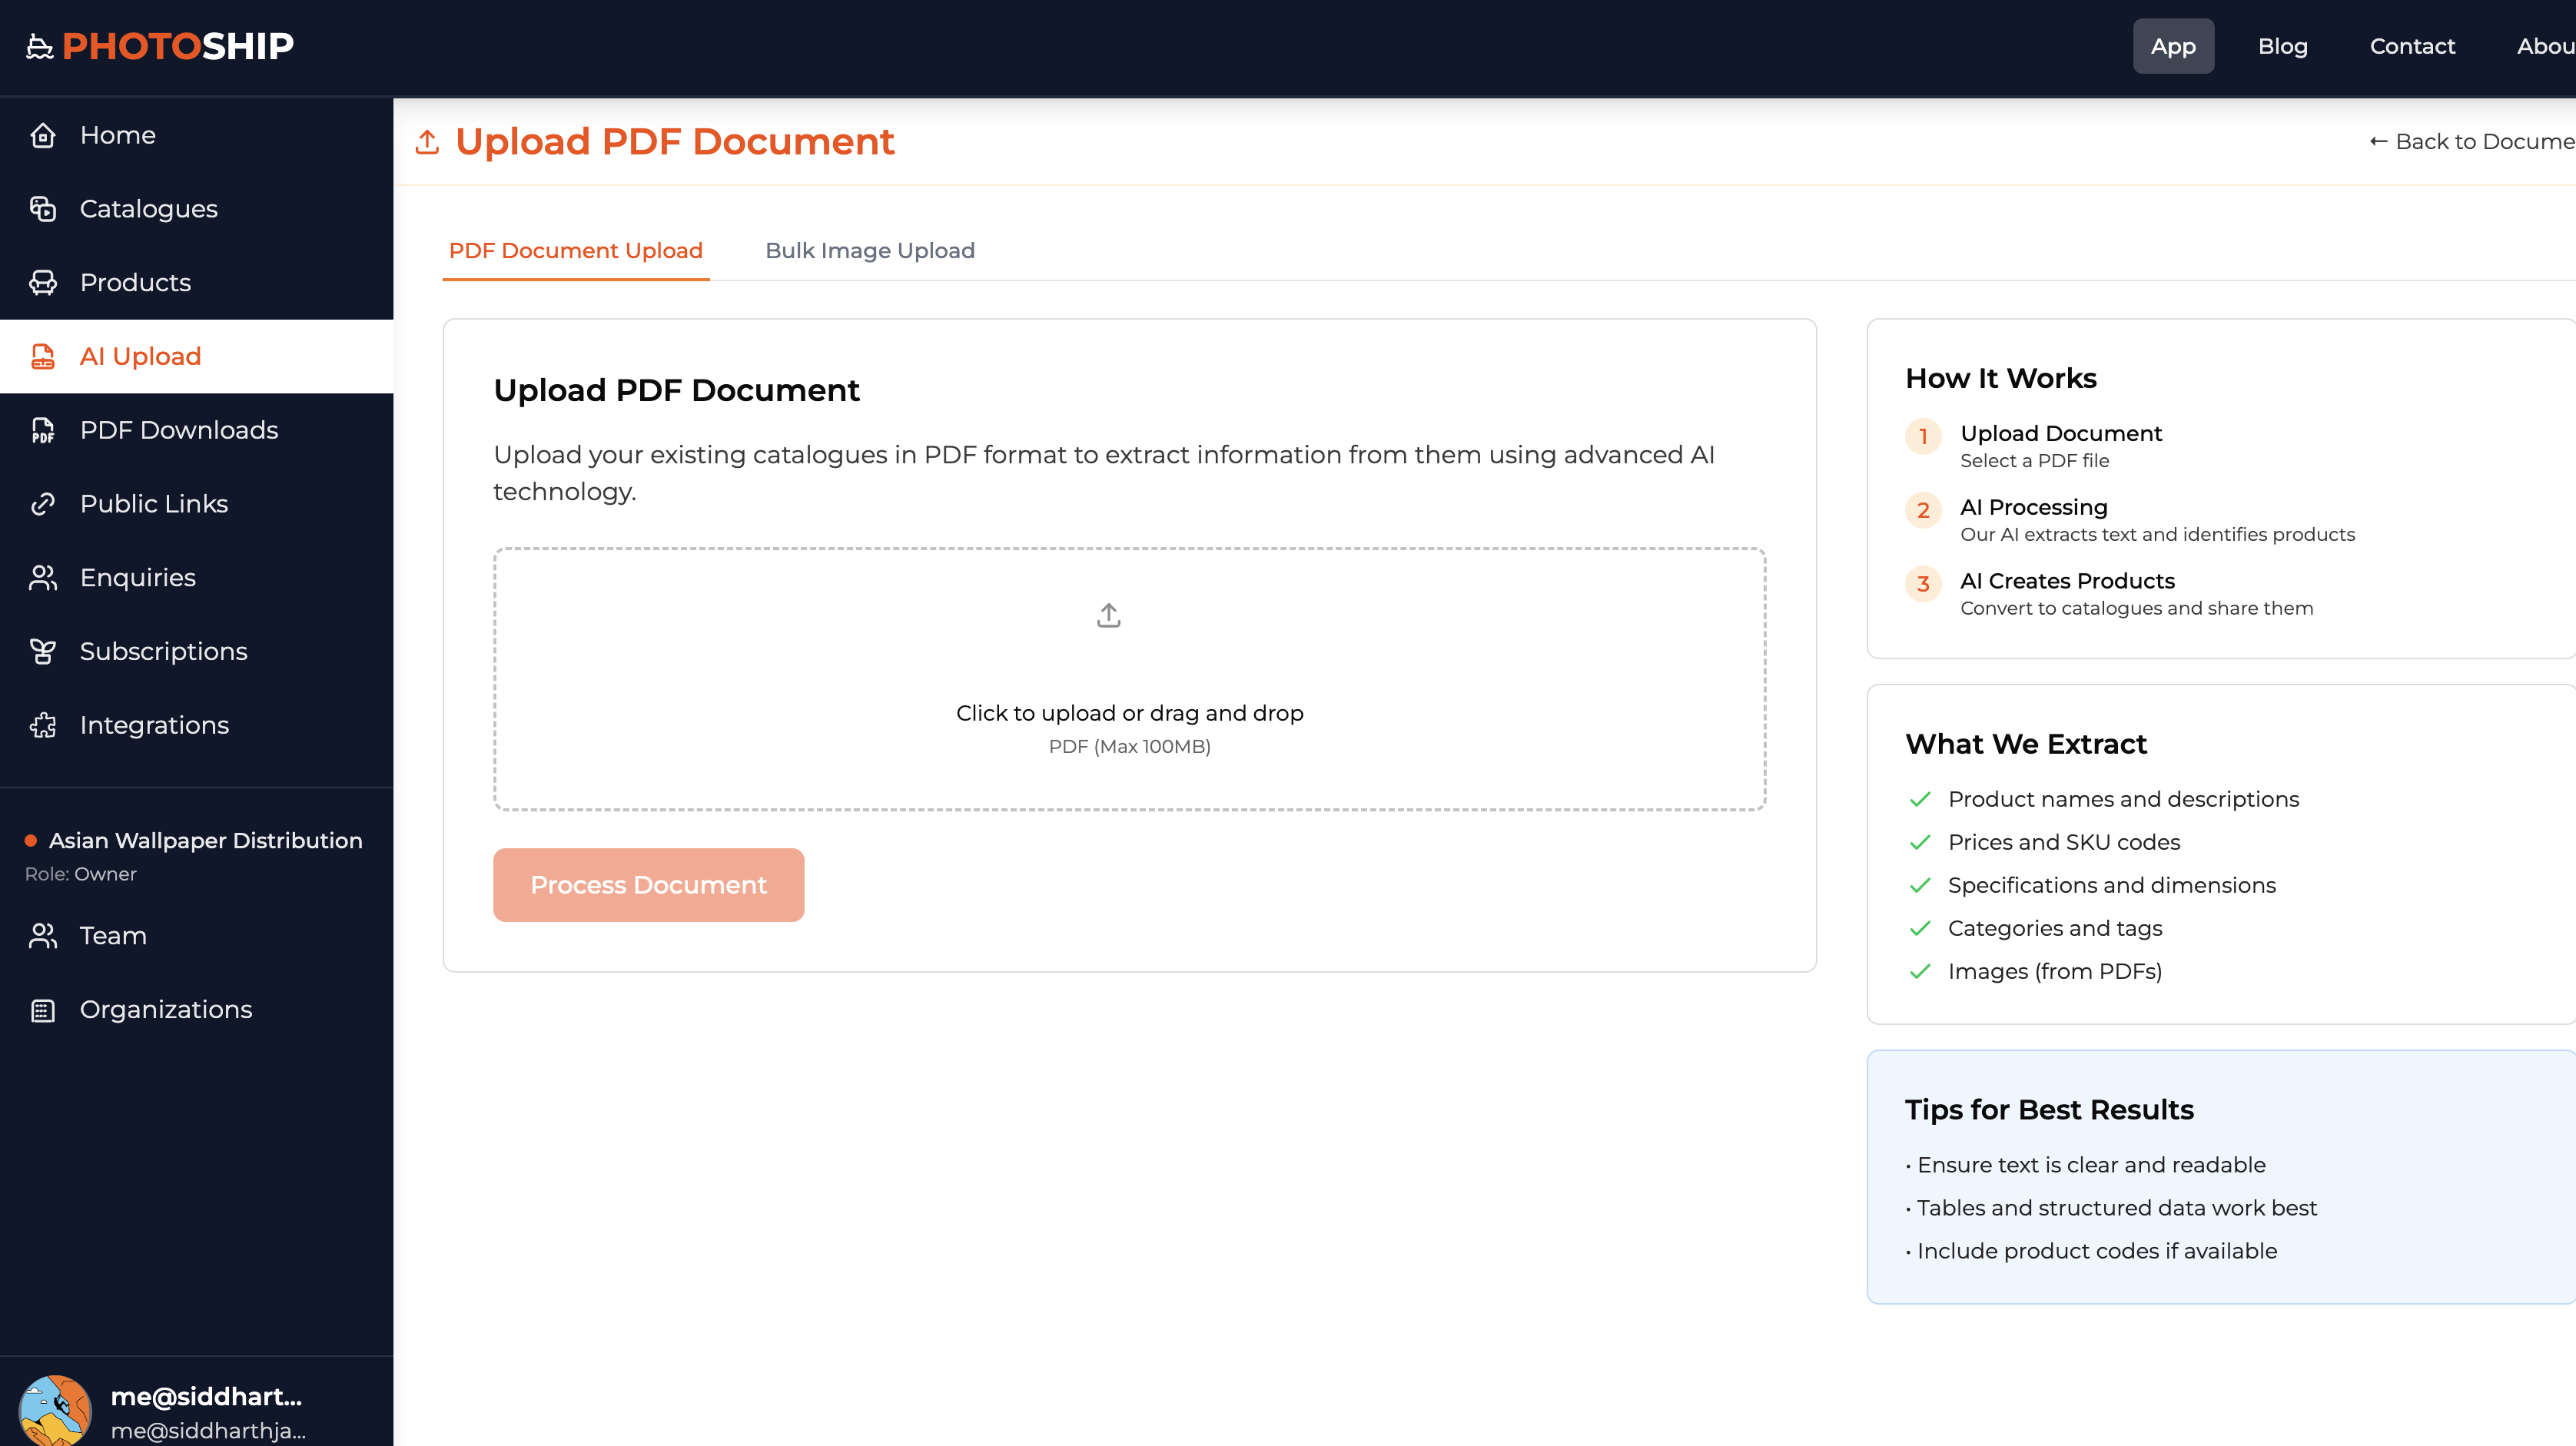Switch to the Bulk Image Upload tab

pyautogui.click(x=869, y=250)
